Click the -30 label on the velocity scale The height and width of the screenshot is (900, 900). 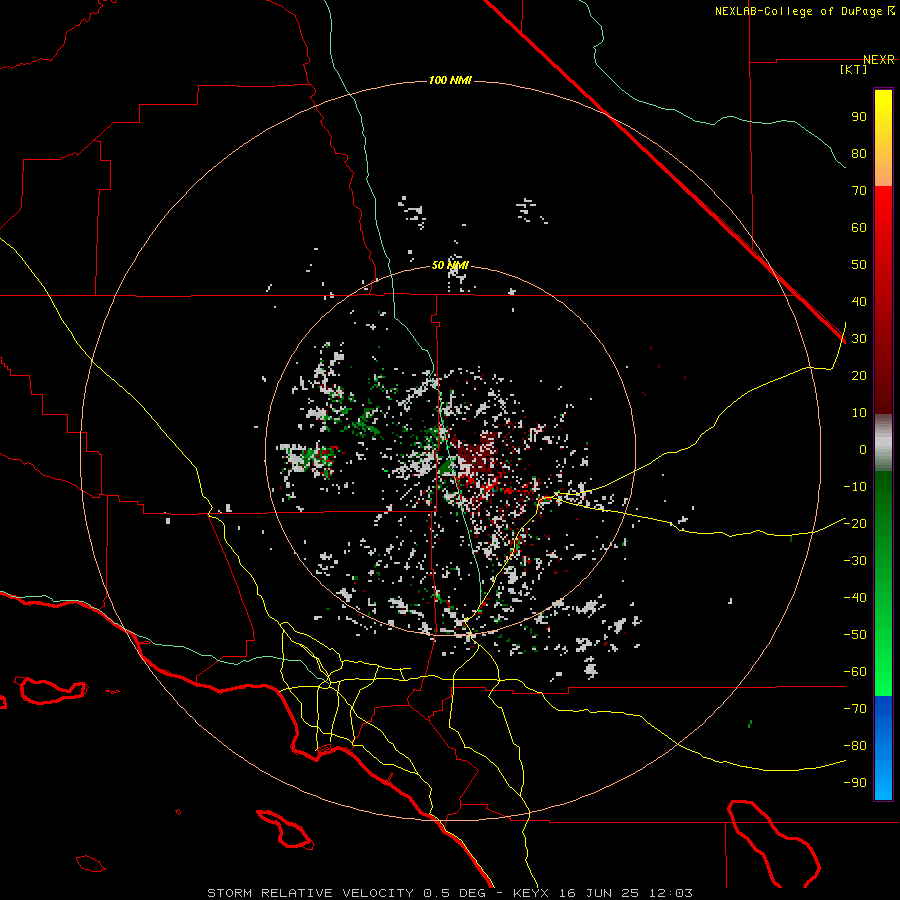coord(855,561)
